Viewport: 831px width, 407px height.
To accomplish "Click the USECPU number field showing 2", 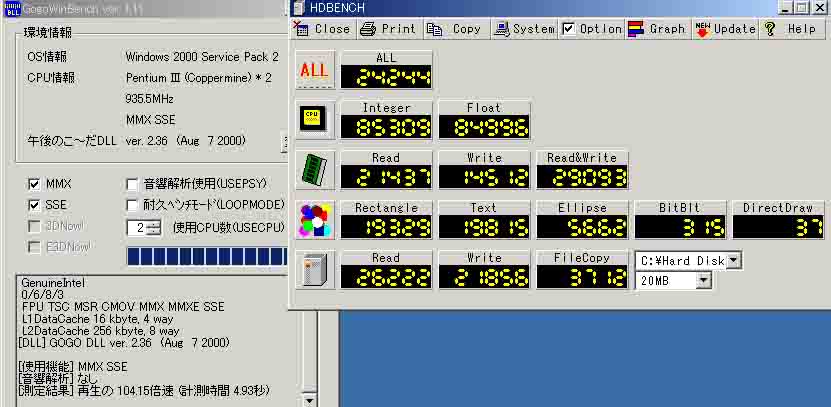I will (138, 228).
